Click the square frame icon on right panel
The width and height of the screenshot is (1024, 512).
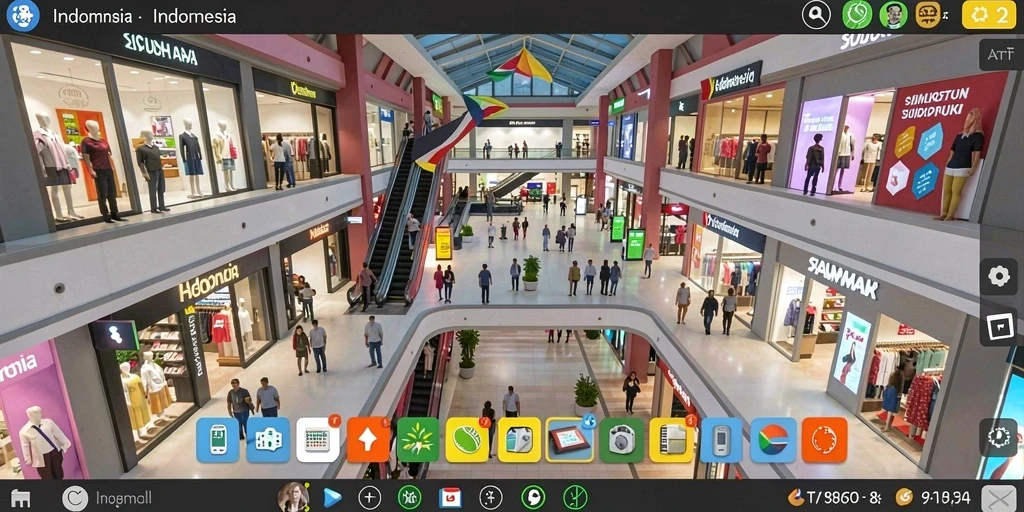tap(999, 327)
